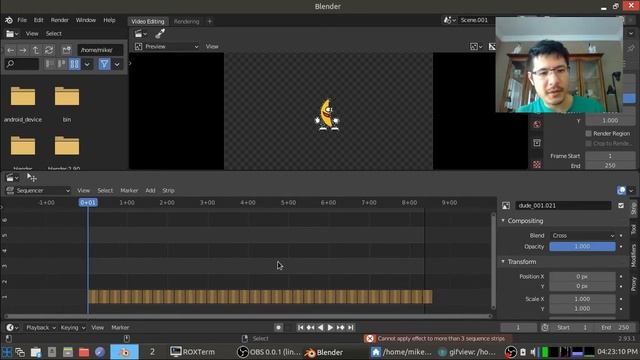Open sequencer editor type icon

12,178
